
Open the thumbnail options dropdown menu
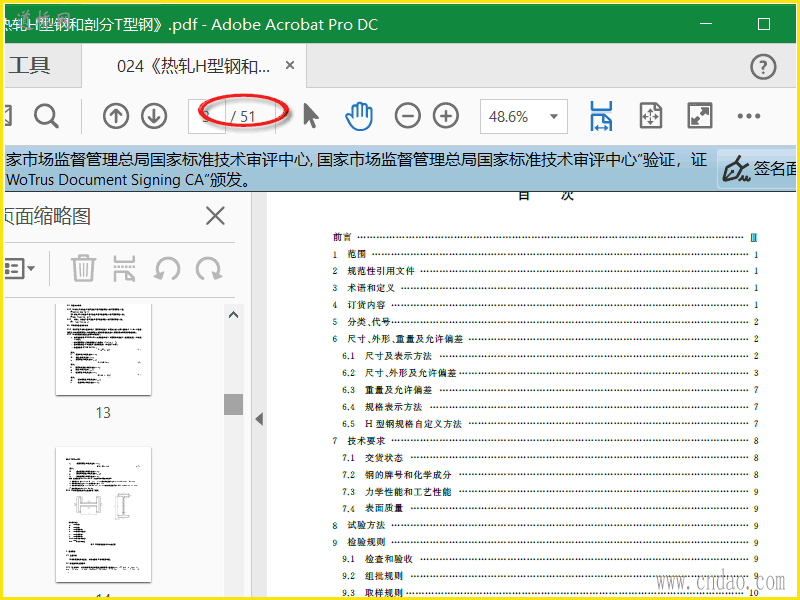(x=19, y=268)
